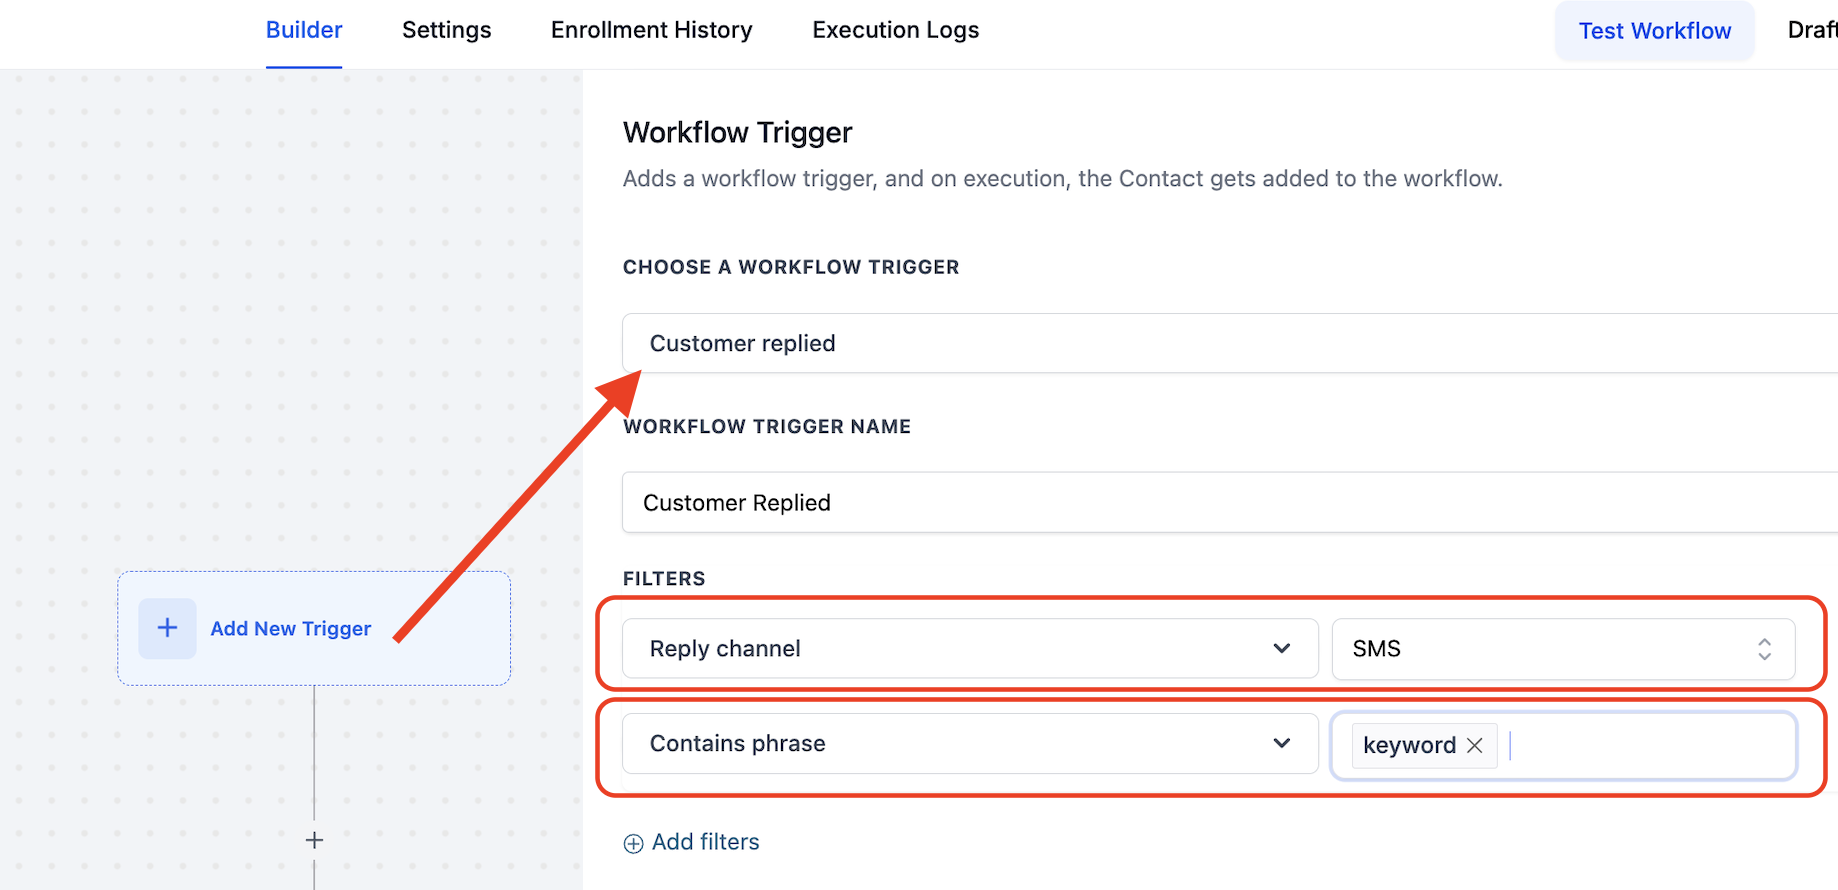Viewport: 1838px width, 890px height.
Task: Click the circled plus icon beside Add filters
Action: (633, 843)
